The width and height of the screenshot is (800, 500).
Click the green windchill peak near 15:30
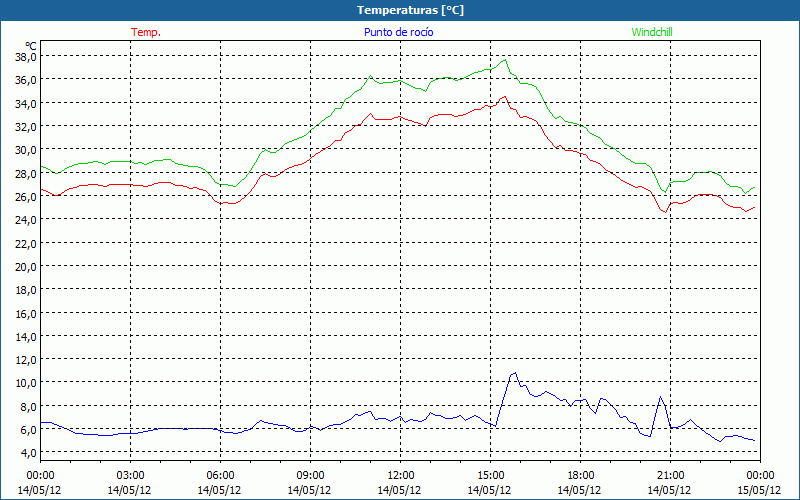[505, 60]
